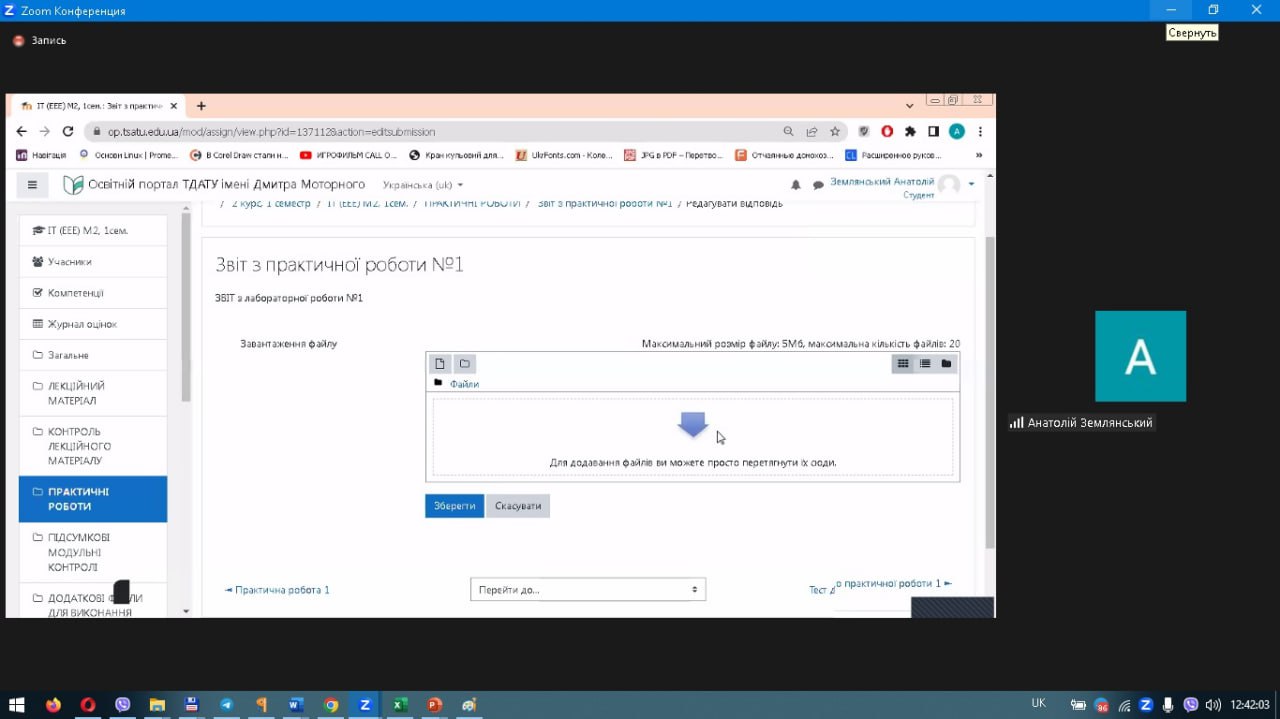Reload the page with refresh icon
Viewport: 1280px width, 719px height.
68,131
